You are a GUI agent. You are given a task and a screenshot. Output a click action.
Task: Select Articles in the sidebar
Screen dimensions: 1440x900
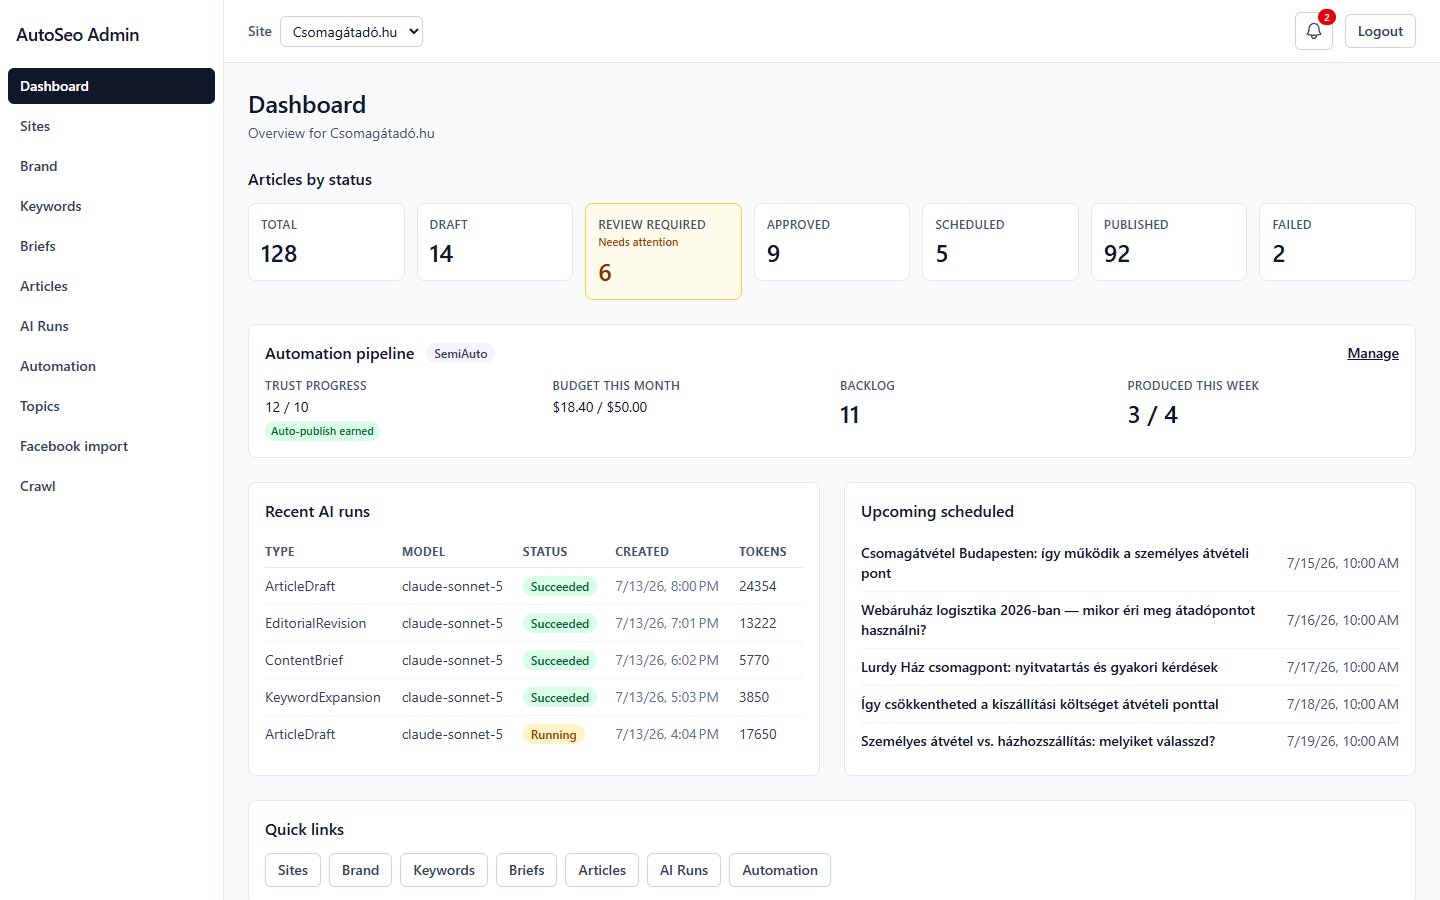click(111, 286)
